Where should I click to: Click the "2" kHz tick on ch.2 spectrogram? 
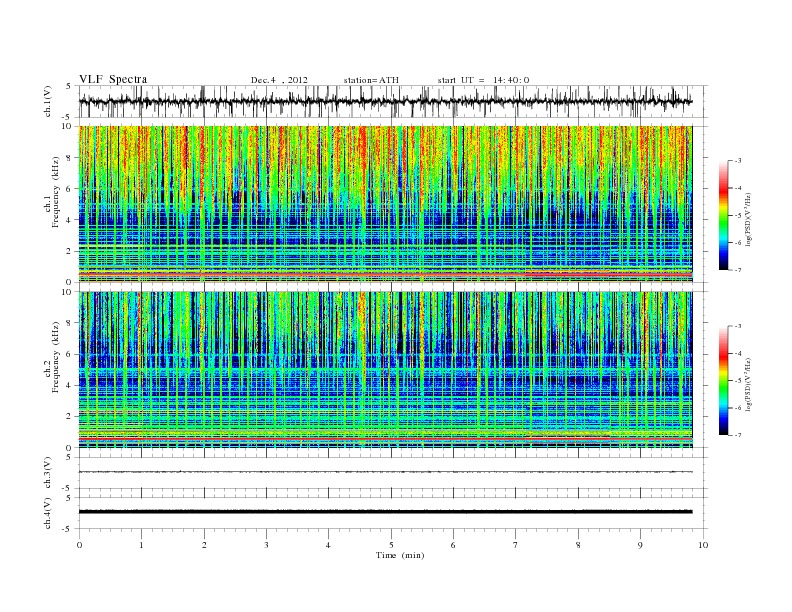69,417
